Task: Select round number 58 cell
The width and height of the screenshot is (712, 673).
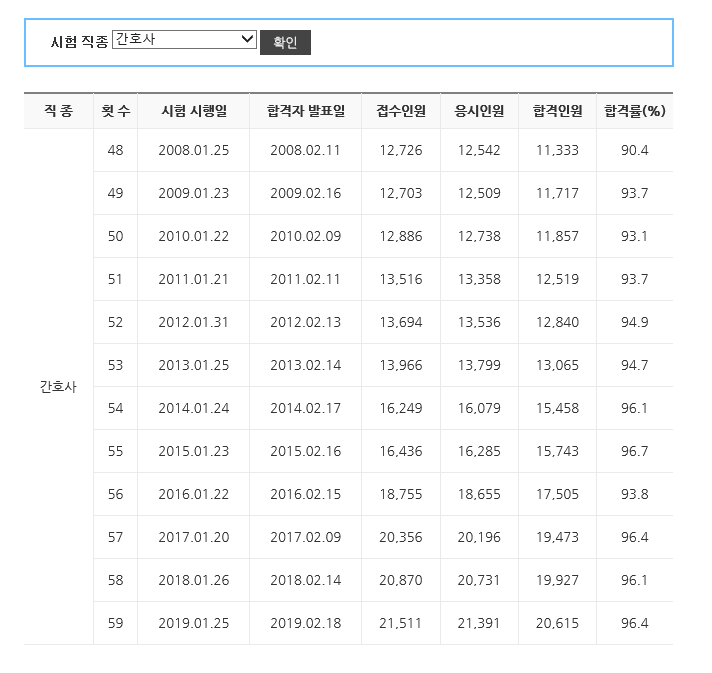Action: point(115,580)
